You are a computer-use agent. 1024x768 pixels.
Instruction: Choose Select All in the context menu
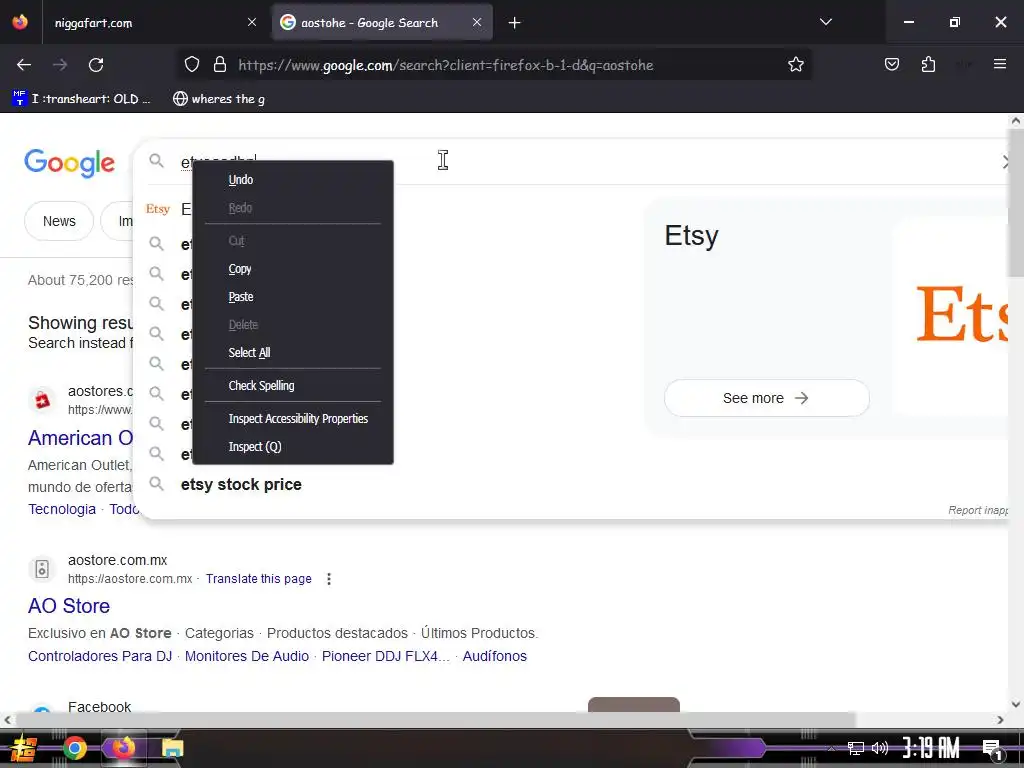click(293, 353)
